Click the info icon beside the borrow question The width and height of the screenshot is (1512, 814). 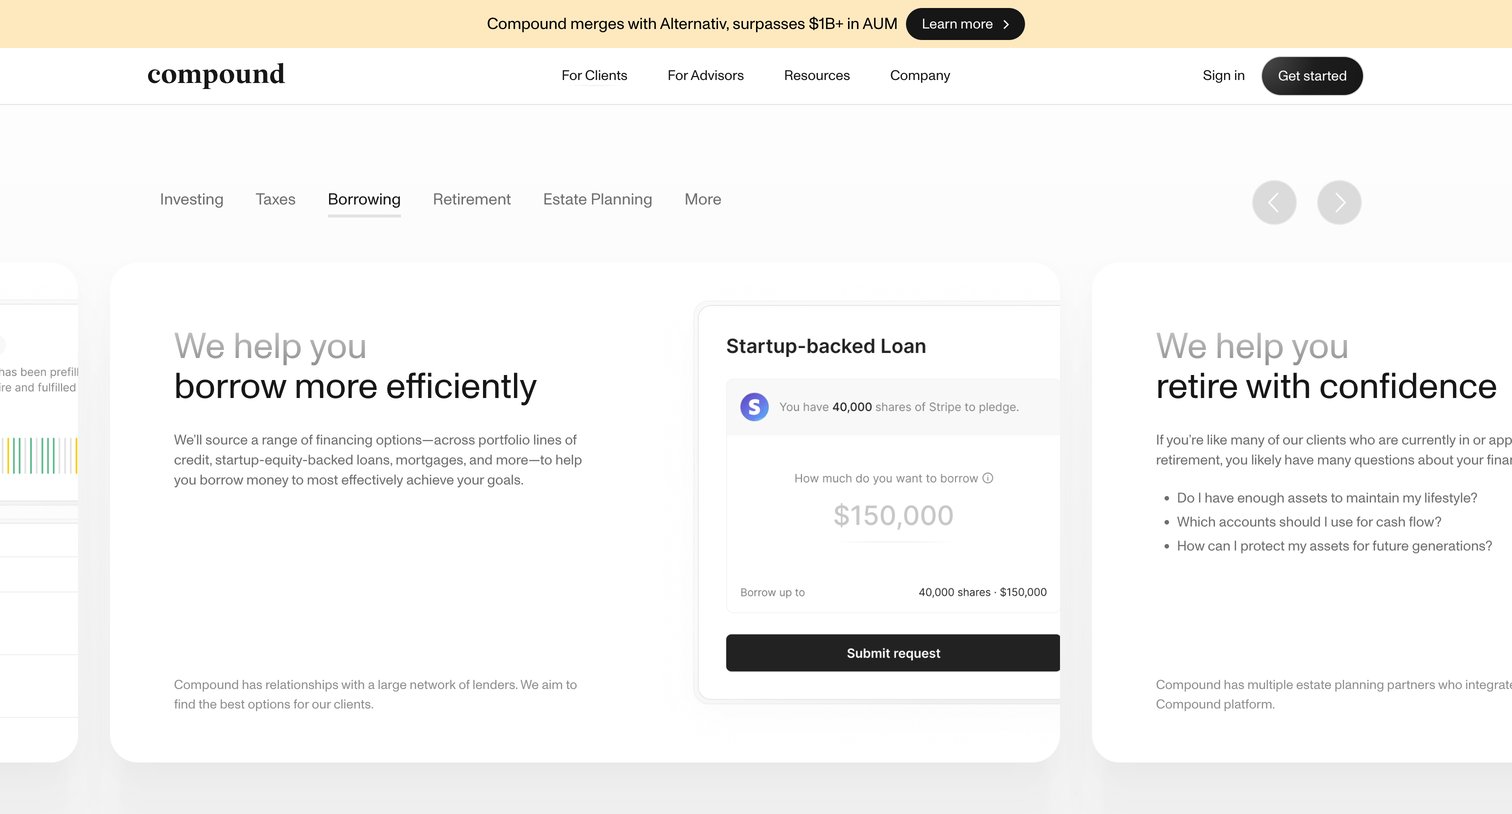point(988,478)
